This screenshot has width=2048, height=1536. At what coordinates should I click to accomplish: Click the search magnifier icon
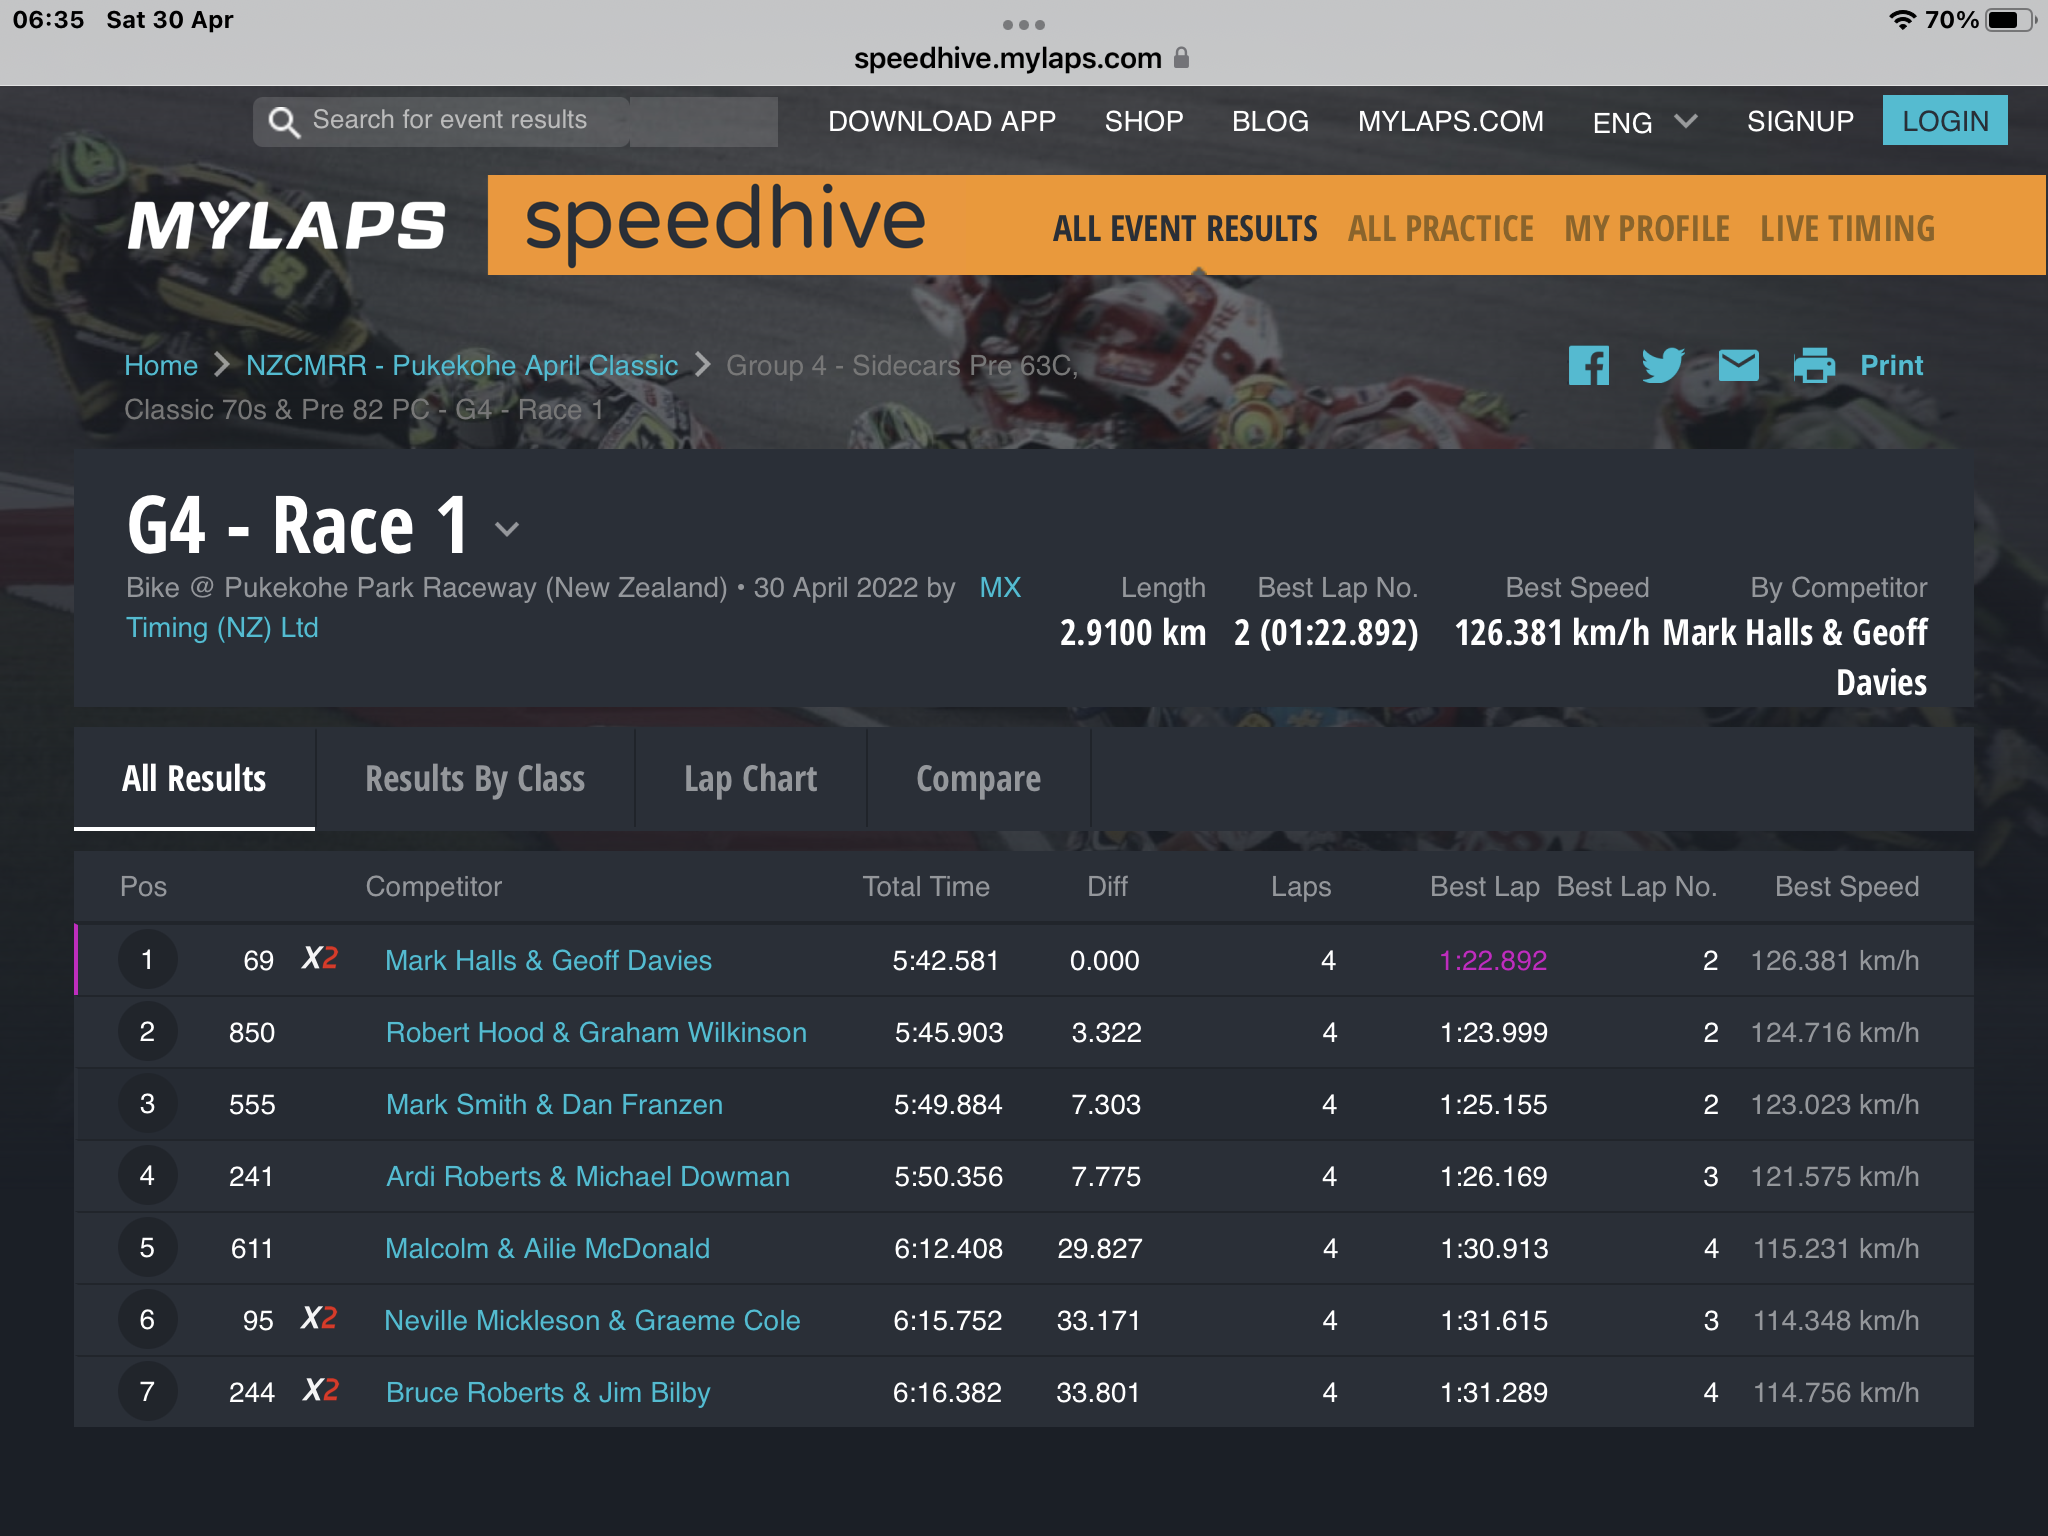(x=284, y=122)
